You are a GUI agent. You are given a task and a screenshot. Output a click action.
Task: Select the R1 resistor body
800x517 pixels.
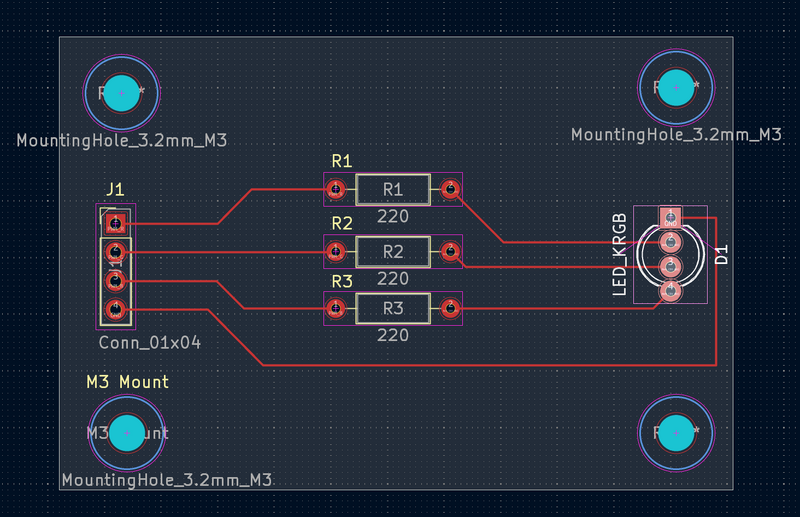pos(393,189)
